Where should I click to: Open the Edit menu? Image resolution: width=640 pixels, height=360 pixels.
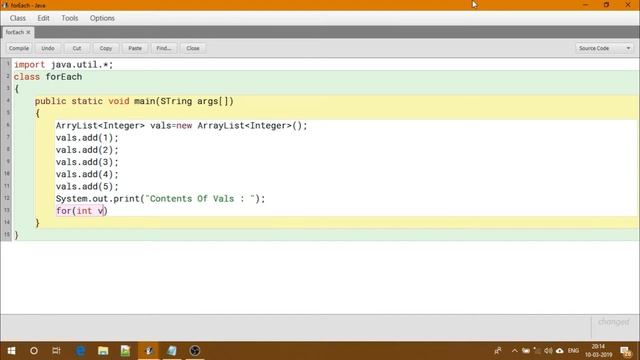[x=43, y=18]
